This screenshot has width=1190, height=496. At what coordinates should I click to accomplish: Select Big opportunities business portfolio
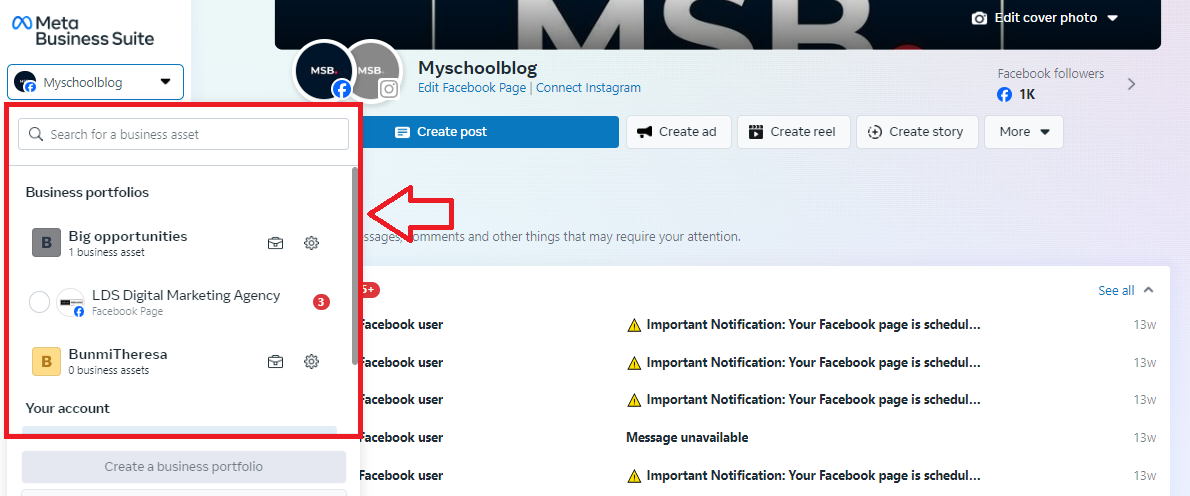point(128,243)
